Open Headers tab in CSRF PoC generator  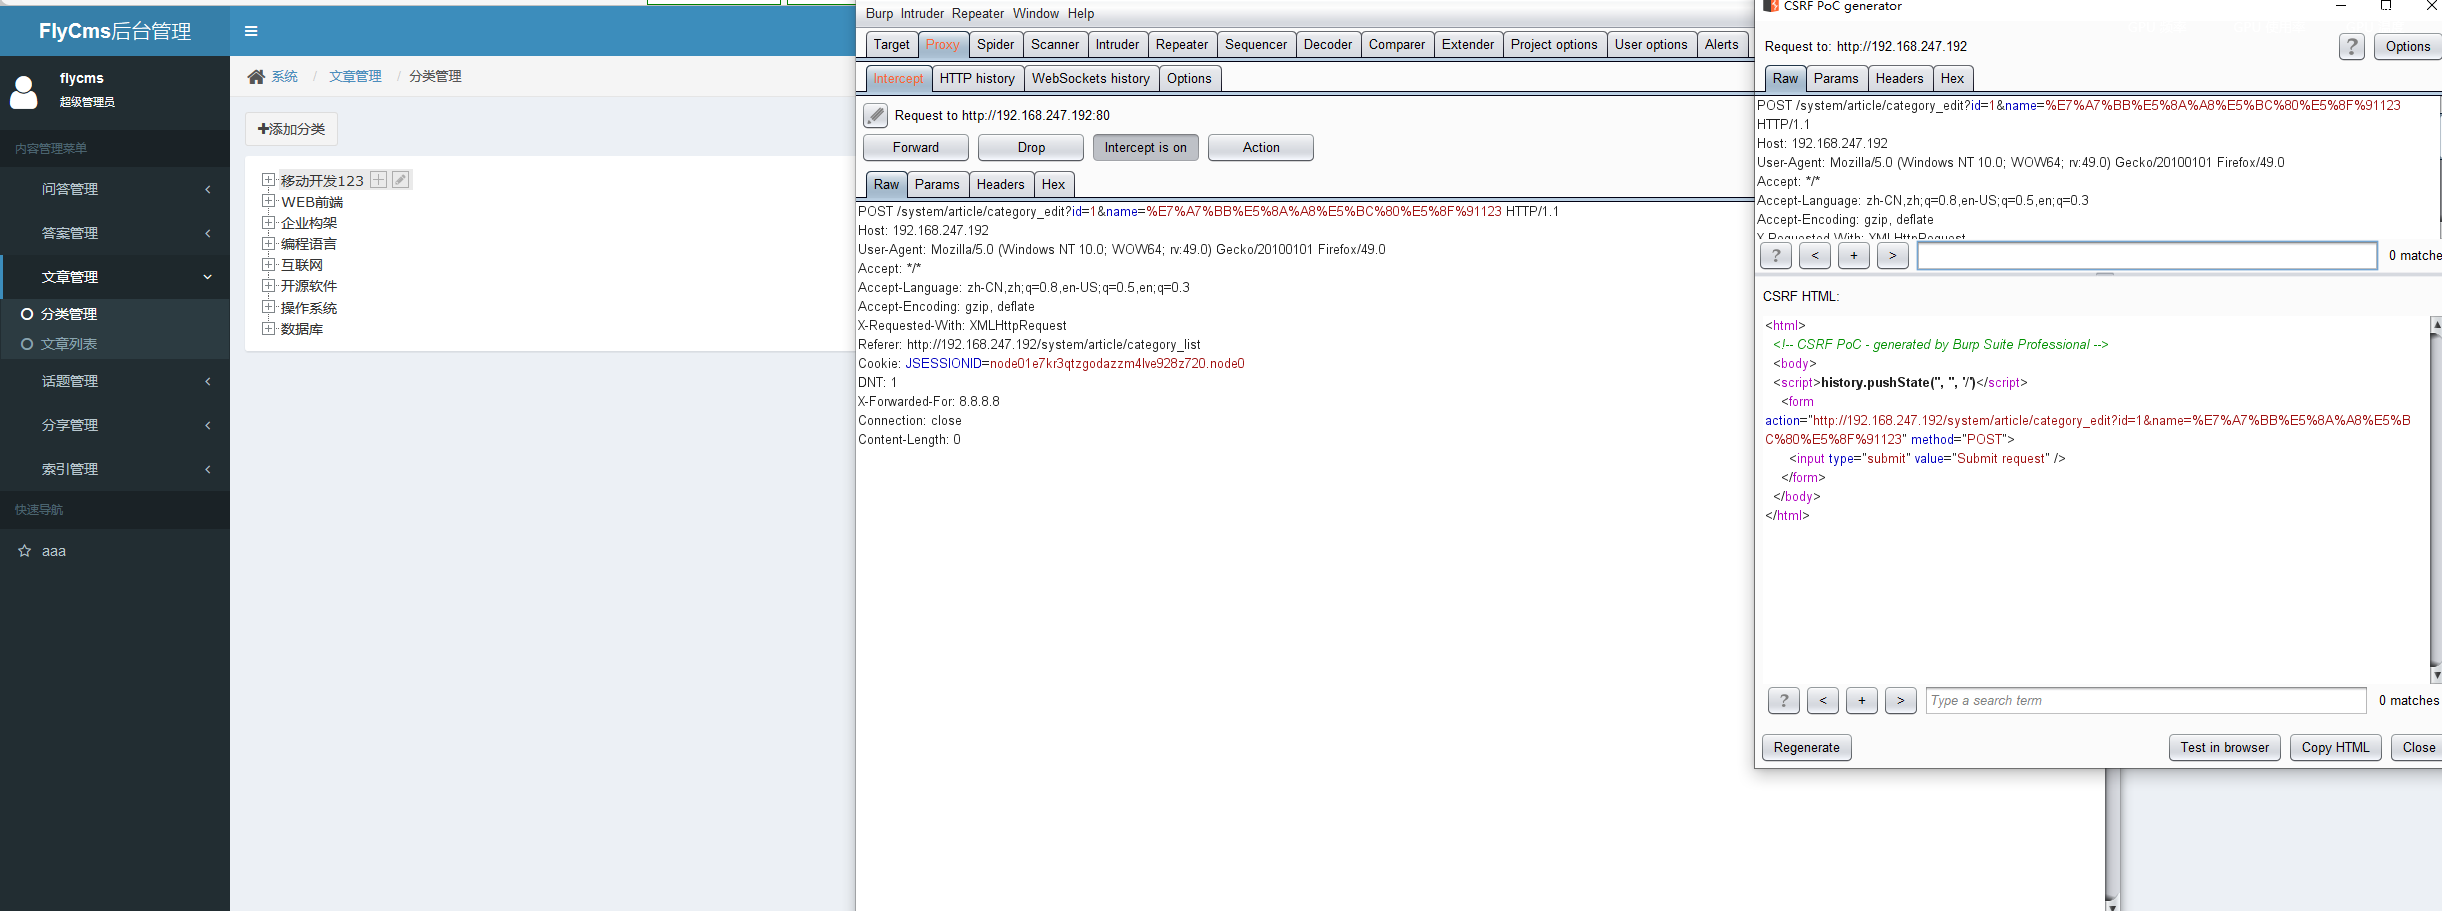pos(1899,78)
